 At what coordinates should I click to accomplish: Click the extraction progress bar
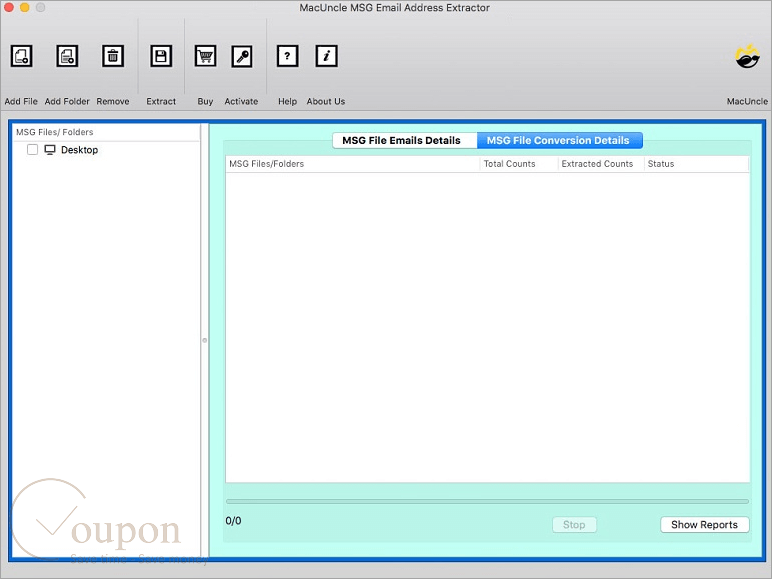tap(487, 502)
